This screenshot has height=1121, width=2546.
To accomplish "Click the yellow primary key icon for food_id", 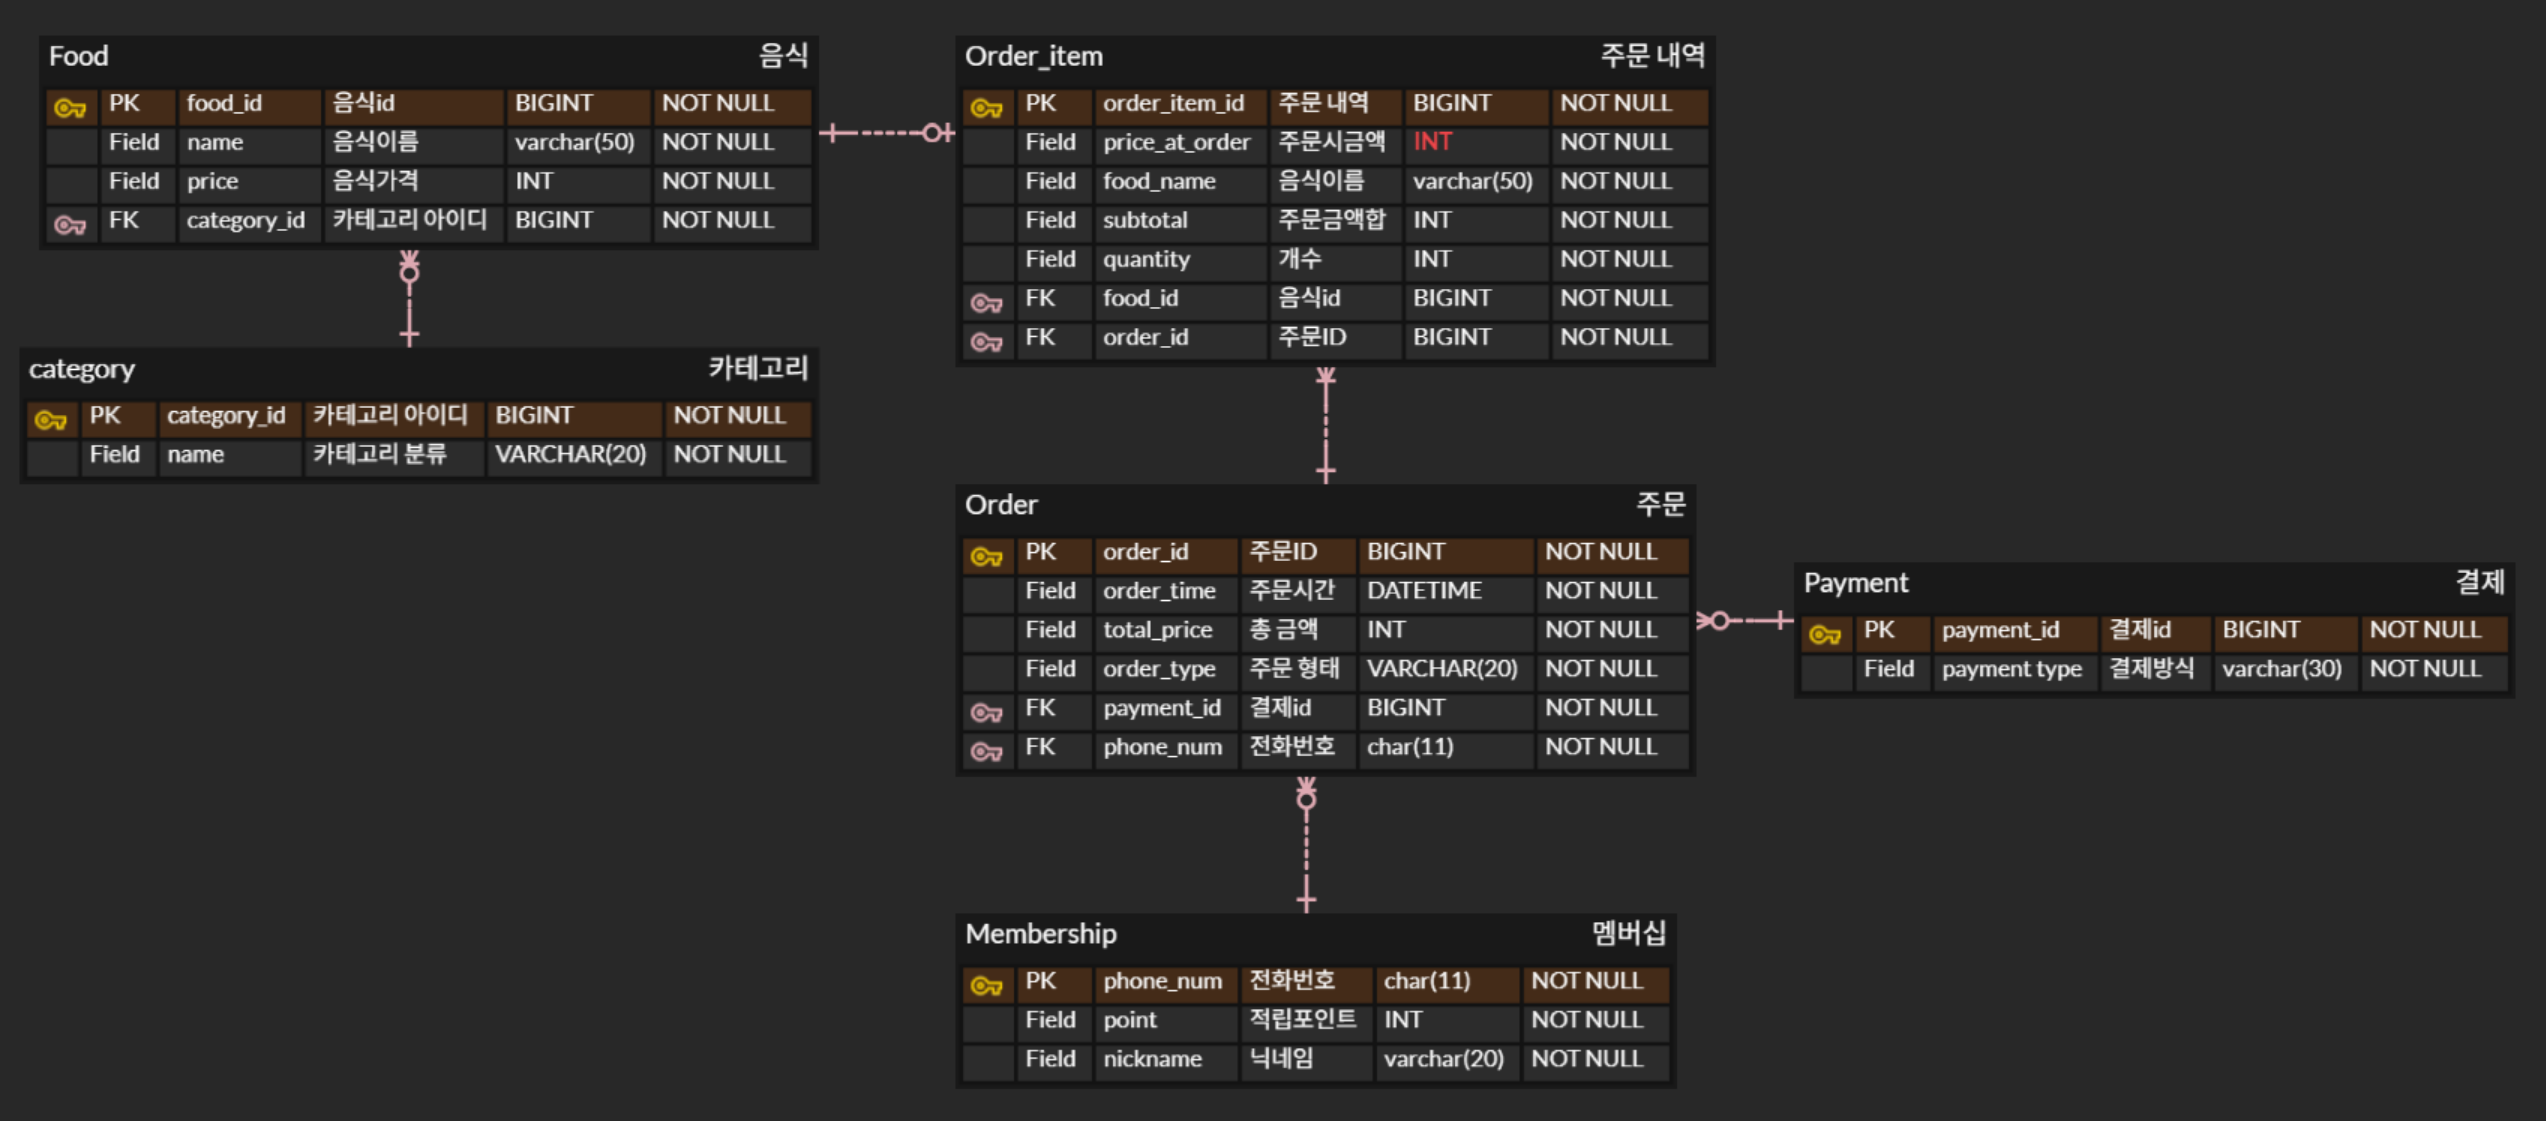I will [x=70, y=107].
